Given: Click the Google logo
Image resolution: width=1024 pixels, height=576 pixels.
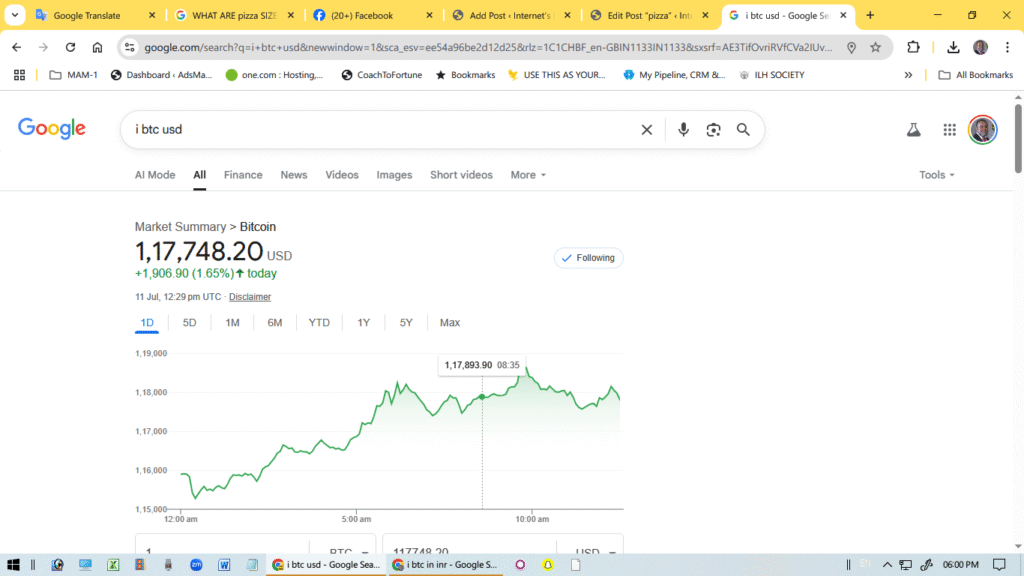Looking at the screenshot, I should point(52,129).
